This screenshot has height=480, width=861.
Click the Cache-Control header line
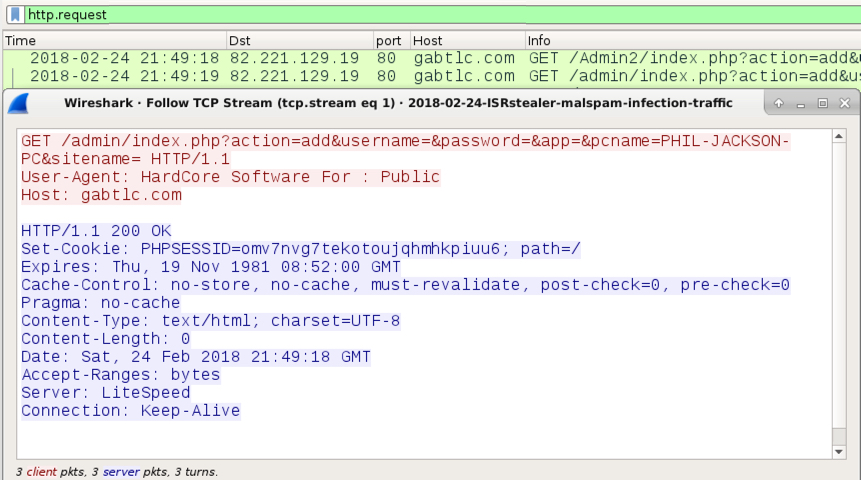pos(406,285)
